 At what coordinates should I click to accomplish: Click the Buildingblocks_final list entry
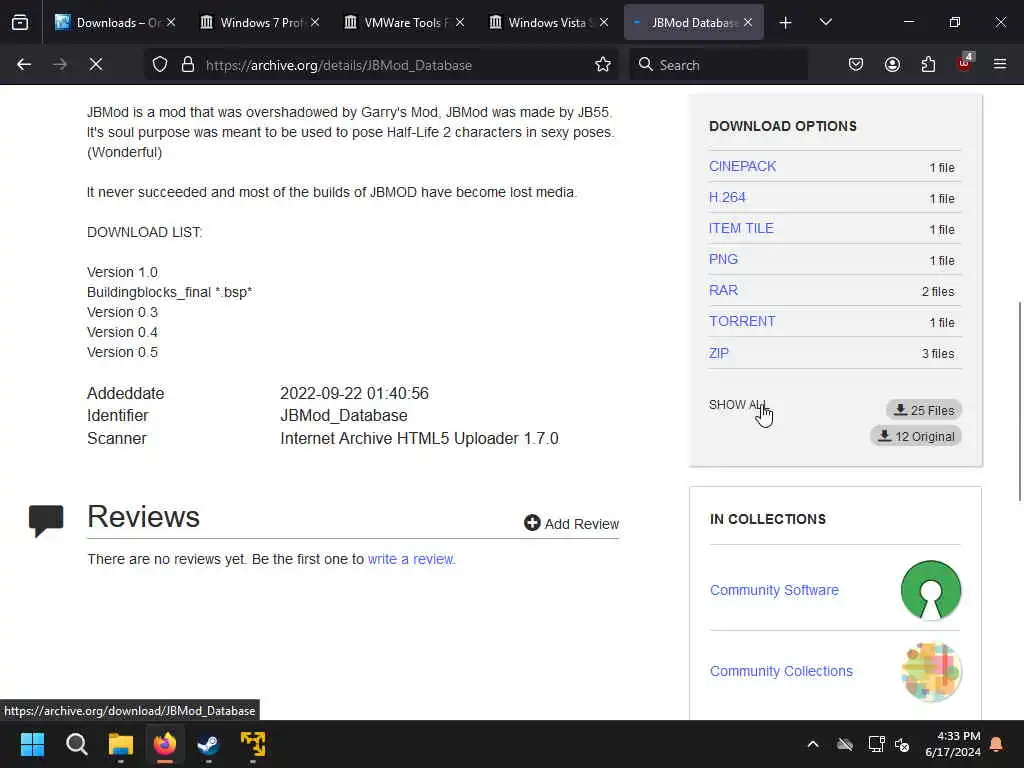pos(169,292)
